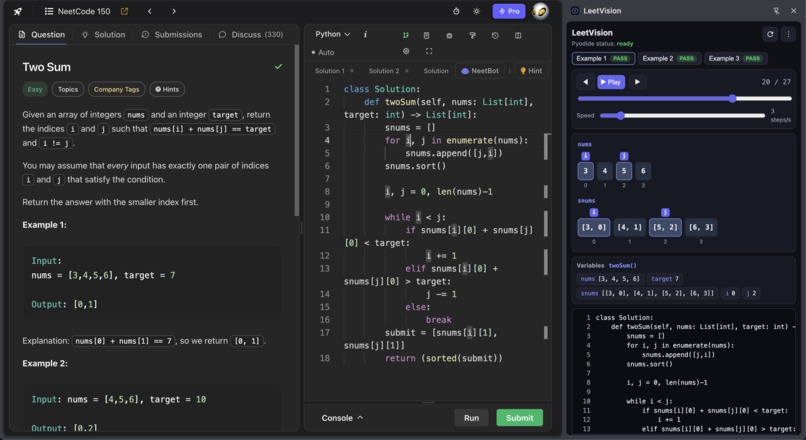Click the Pro upgrade button
Viewport: 806px width, 440px height.
click(x=509, y=11)
